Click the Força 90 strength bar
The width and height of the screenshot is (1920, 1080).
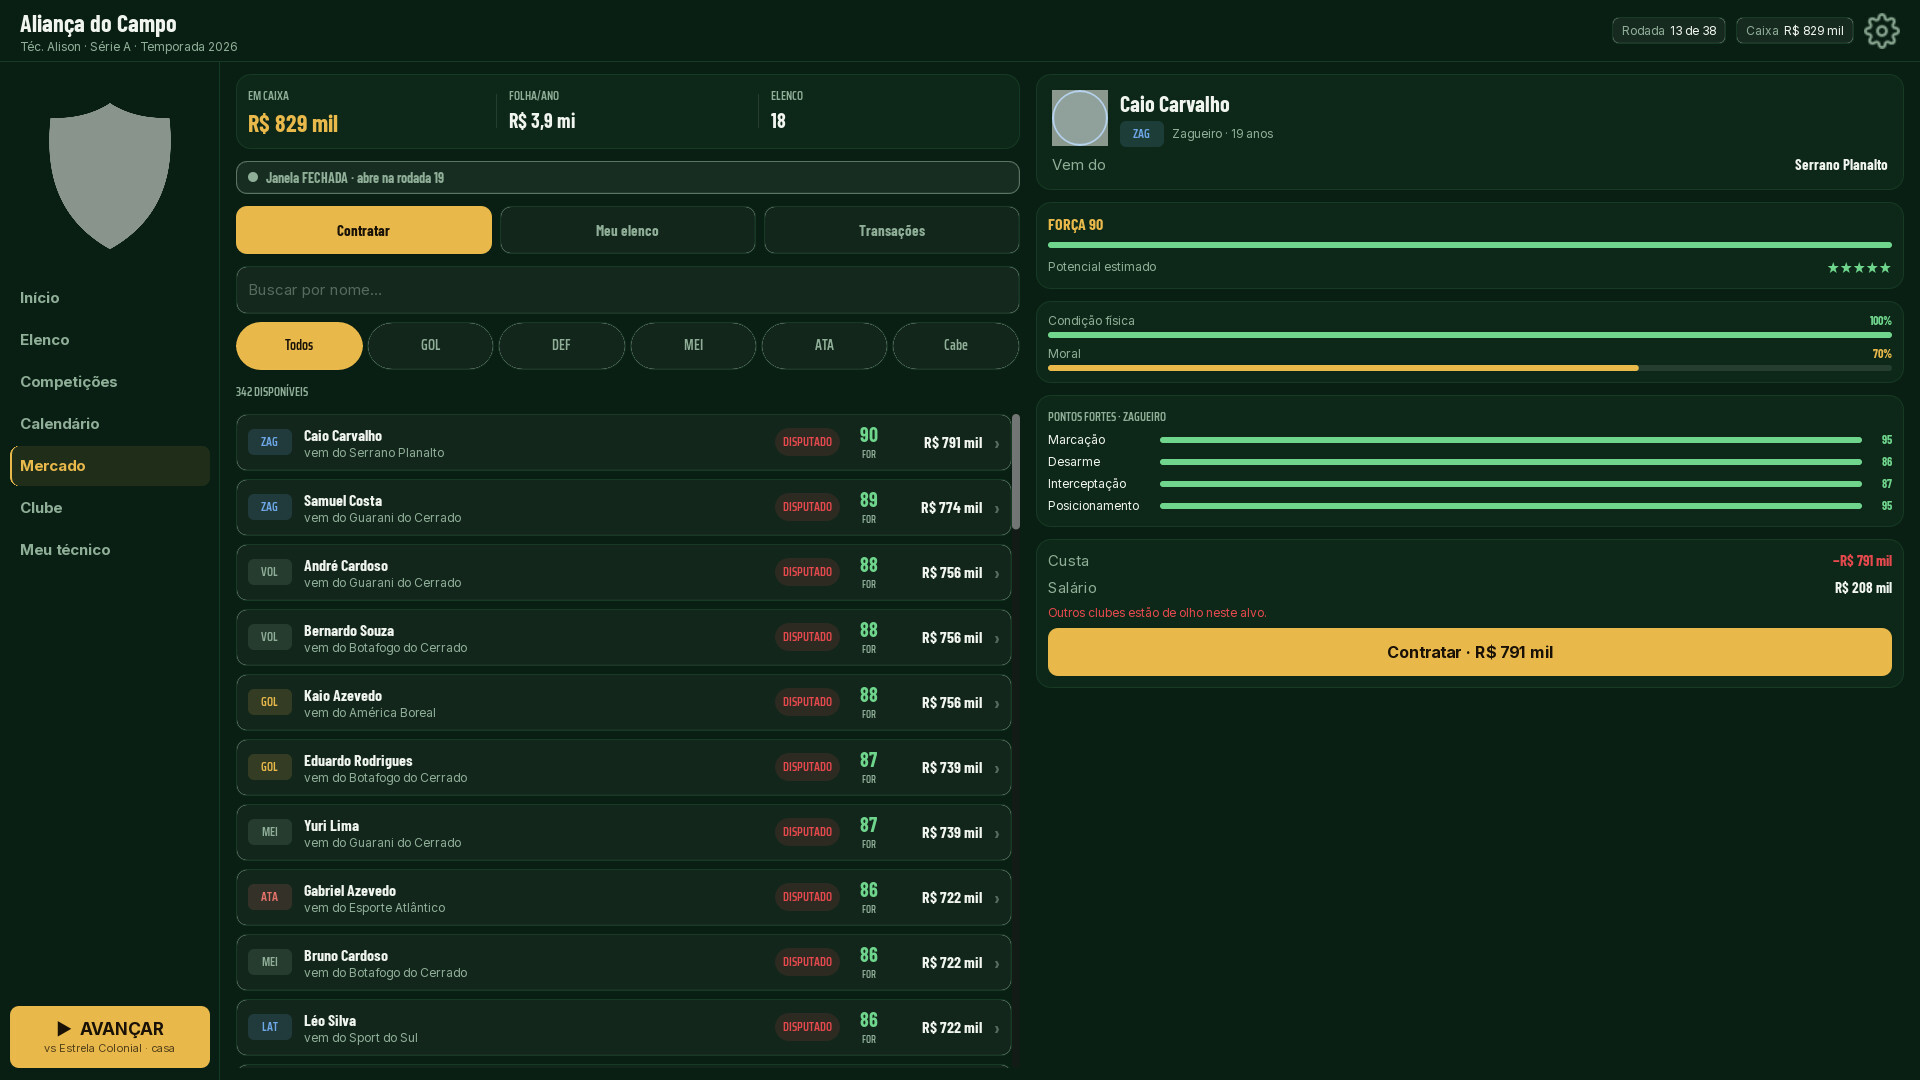tap(1470, 245)
